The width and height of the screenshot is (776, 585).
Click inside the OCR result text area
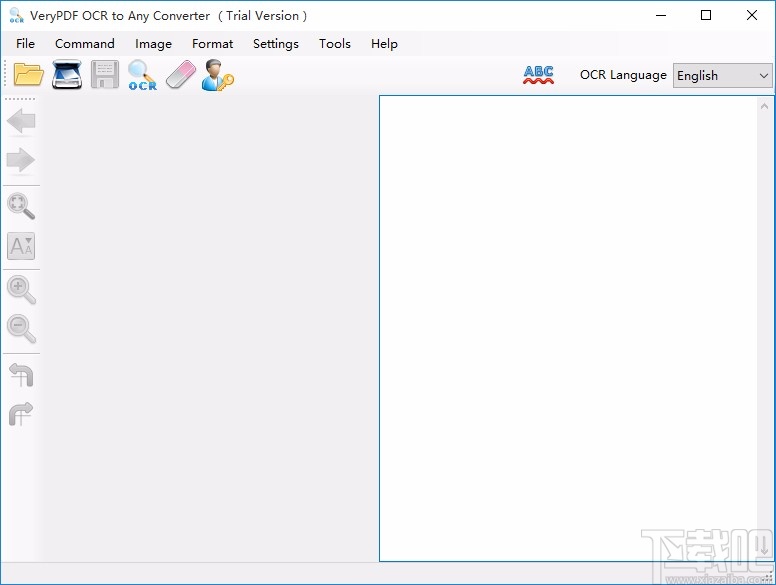pos(568,329)
